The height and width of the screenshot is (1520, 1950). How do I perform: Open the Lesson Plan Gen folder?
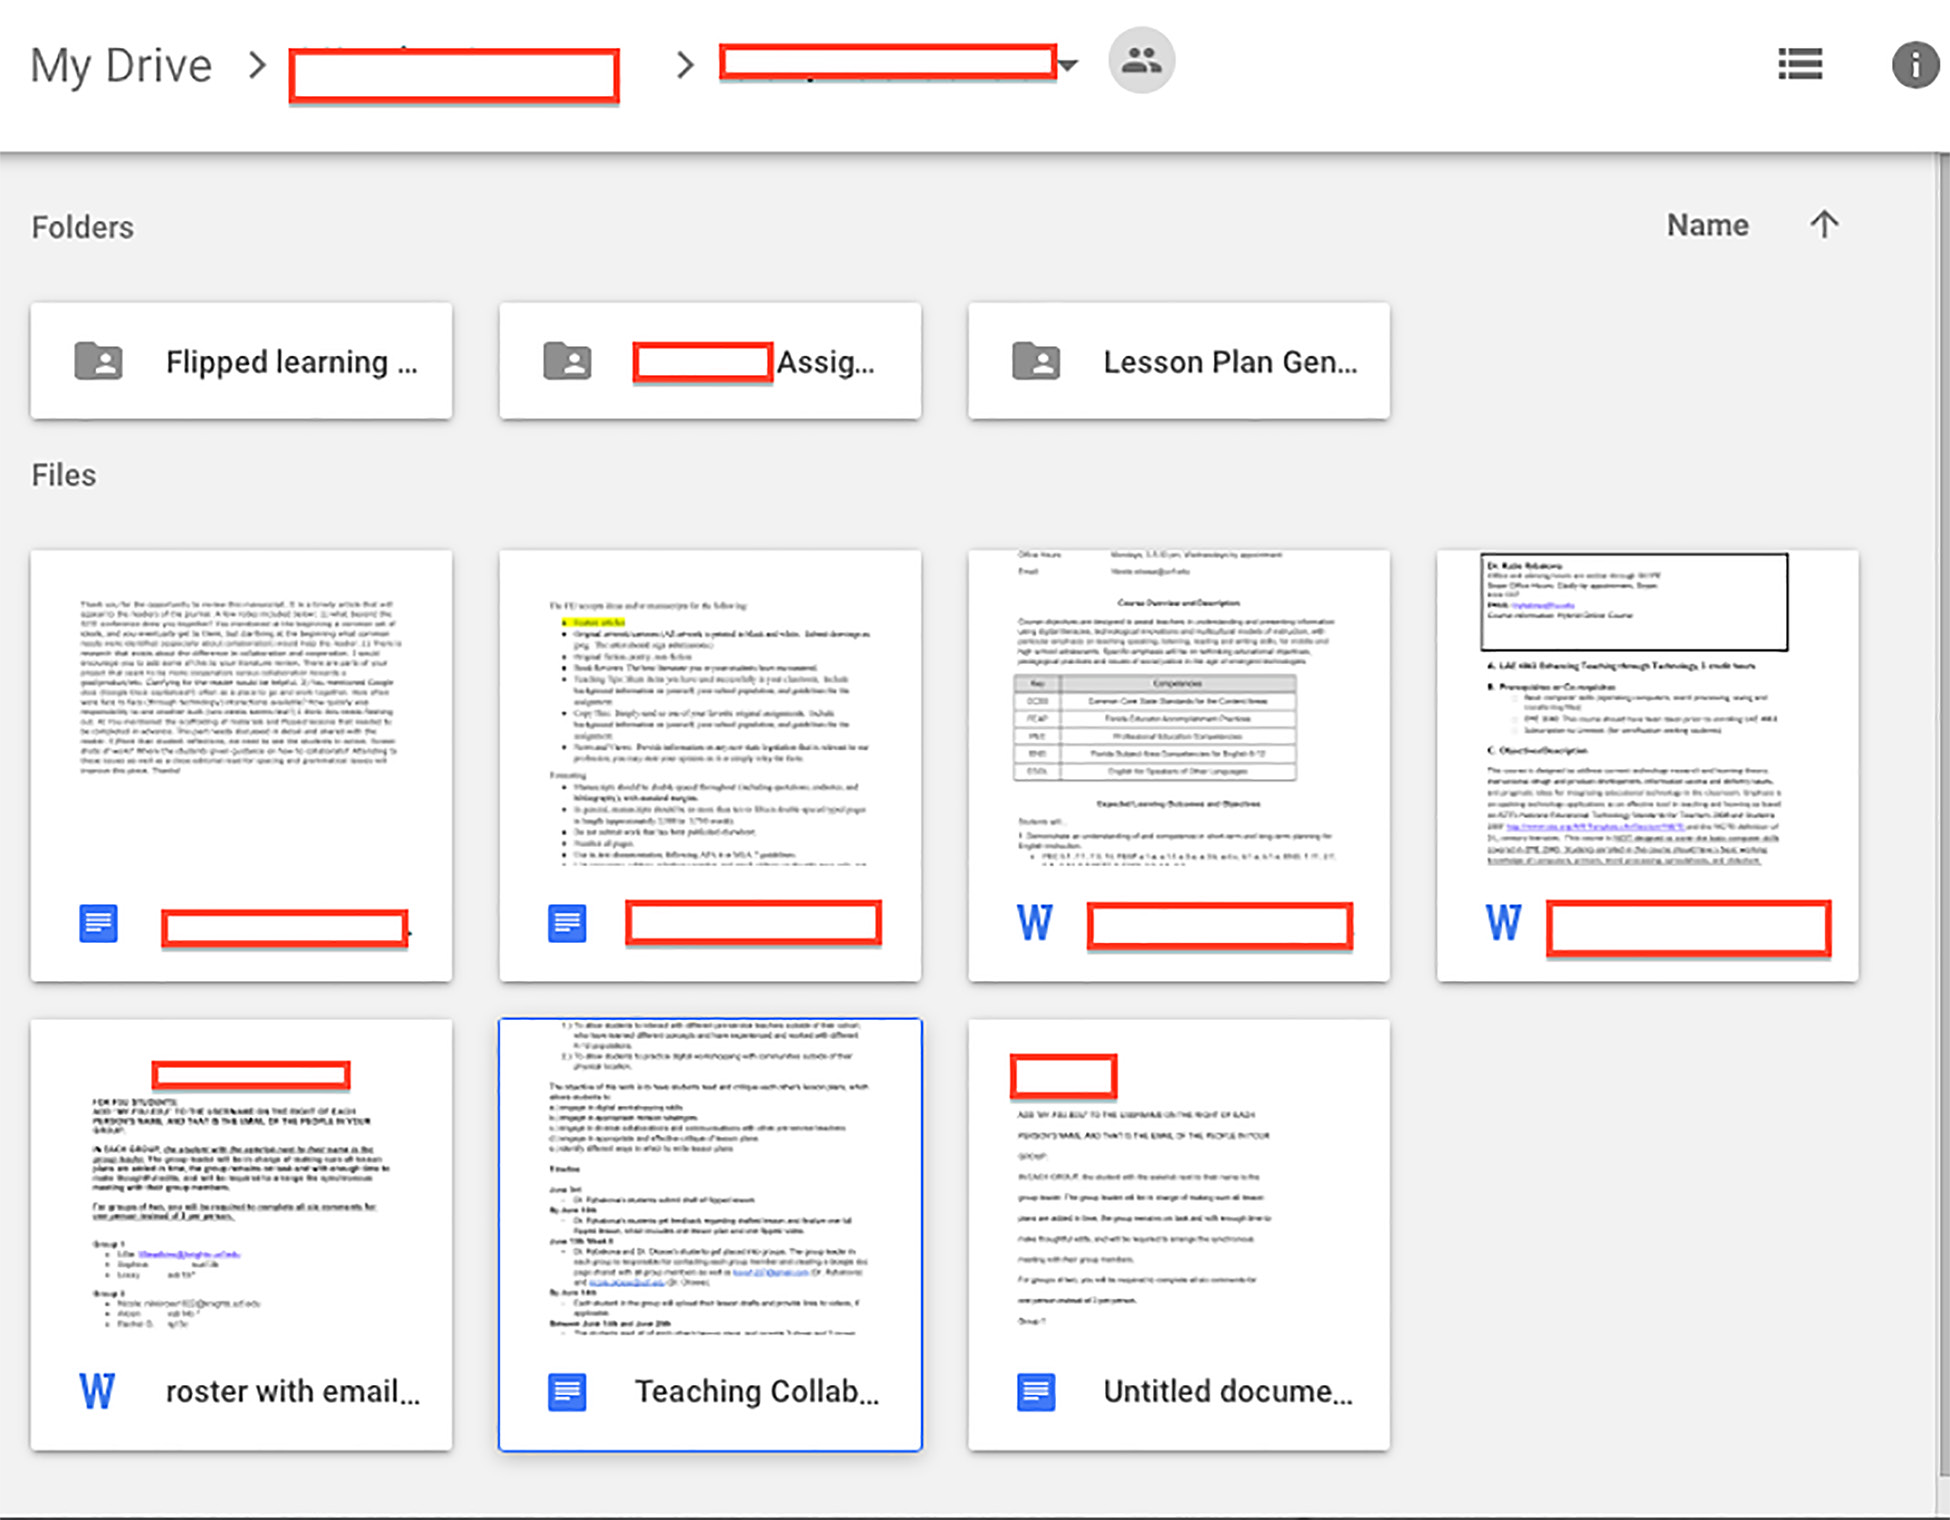pyautogui.click(x=1229, y=361)
